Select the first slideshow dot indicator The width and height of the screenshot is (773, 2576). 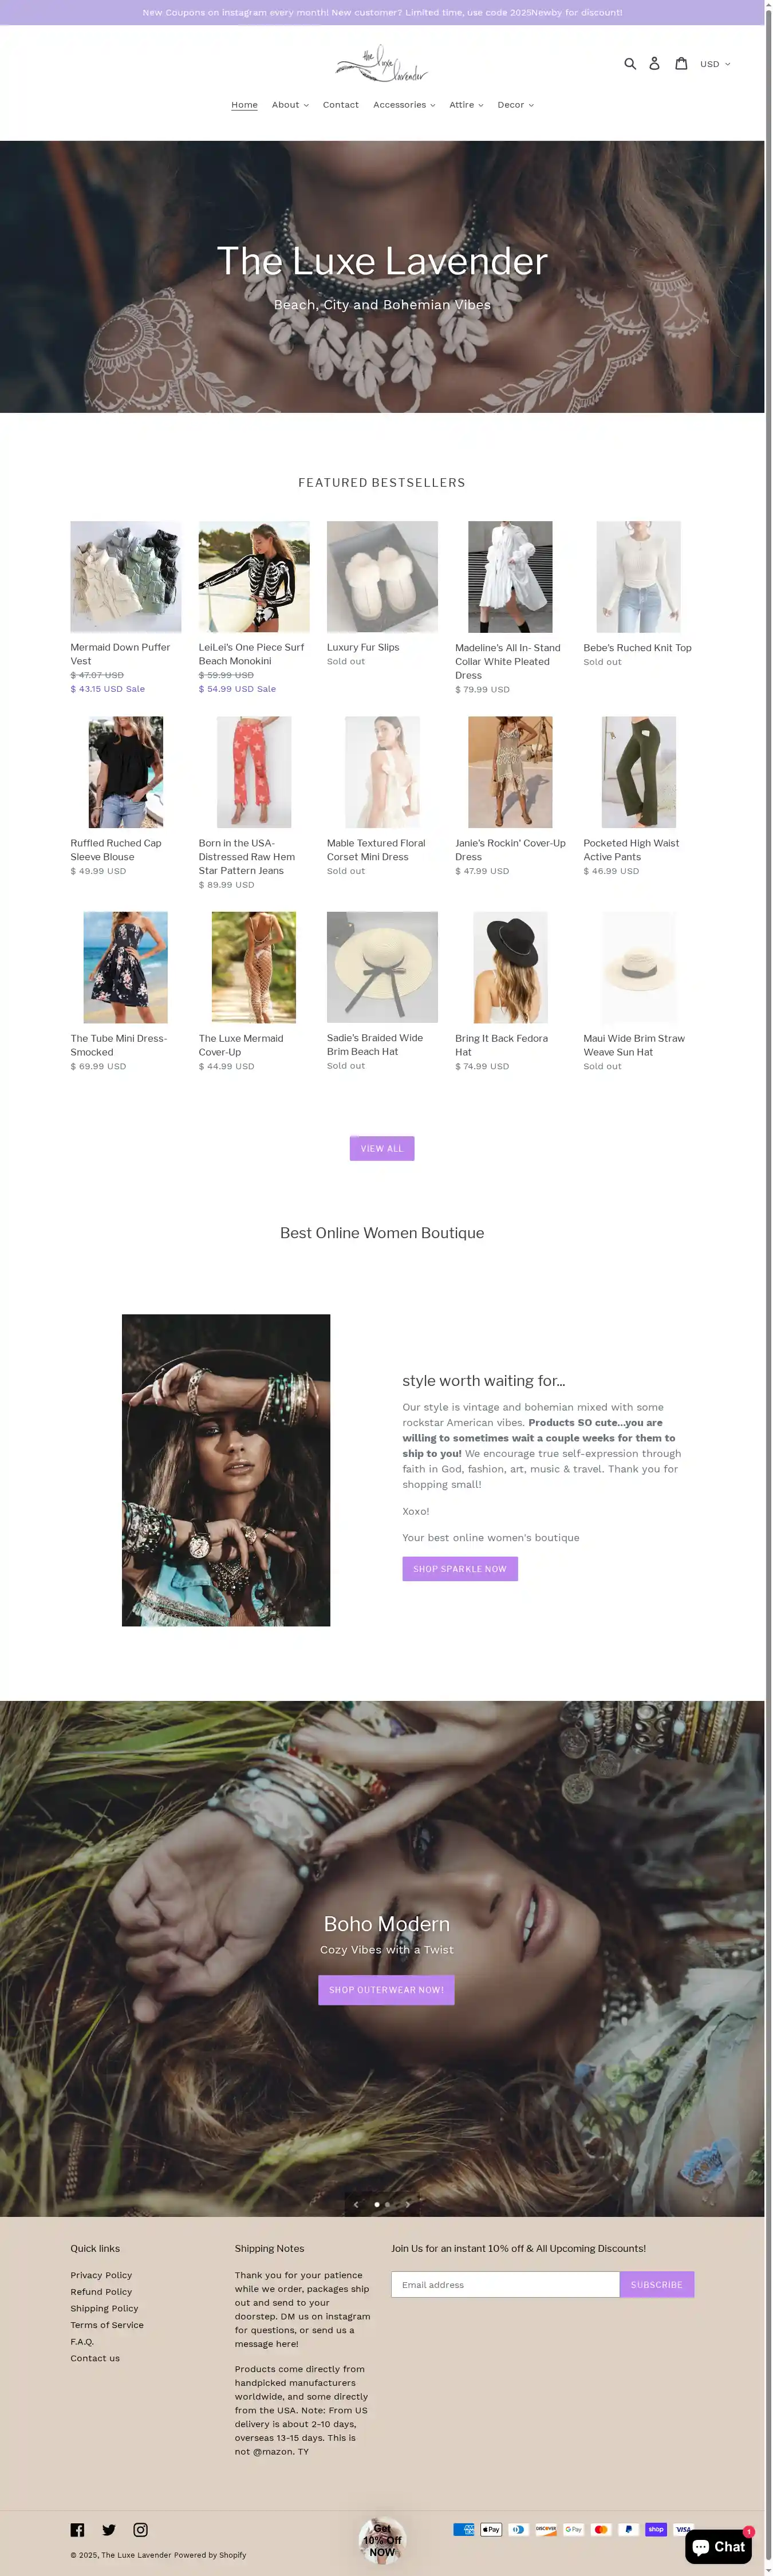click(x=377, y=2204)
